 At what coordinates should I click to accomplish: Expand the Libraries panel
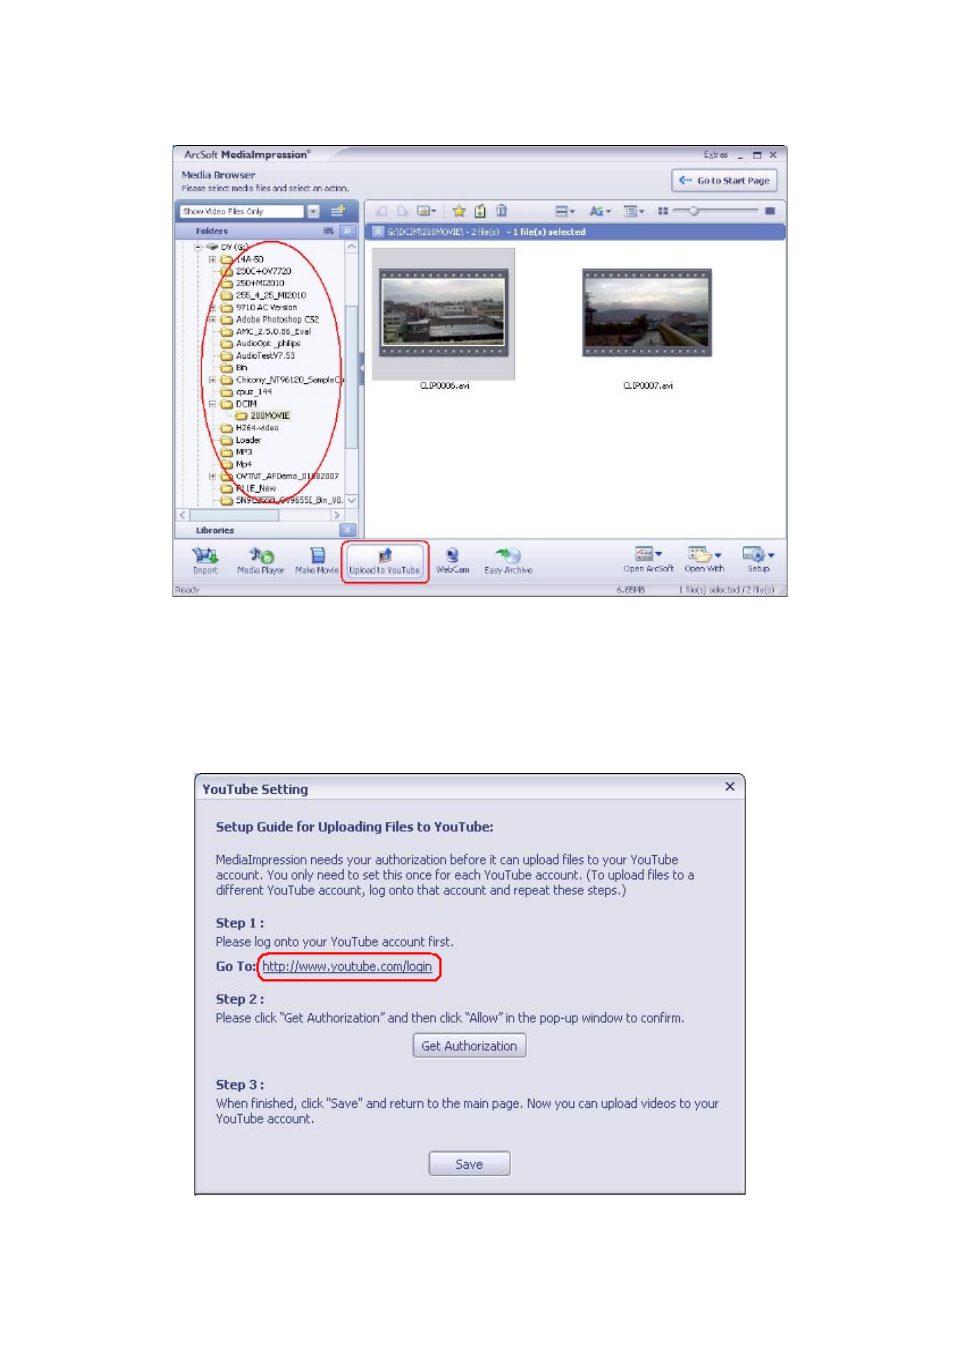coord(348,530)
